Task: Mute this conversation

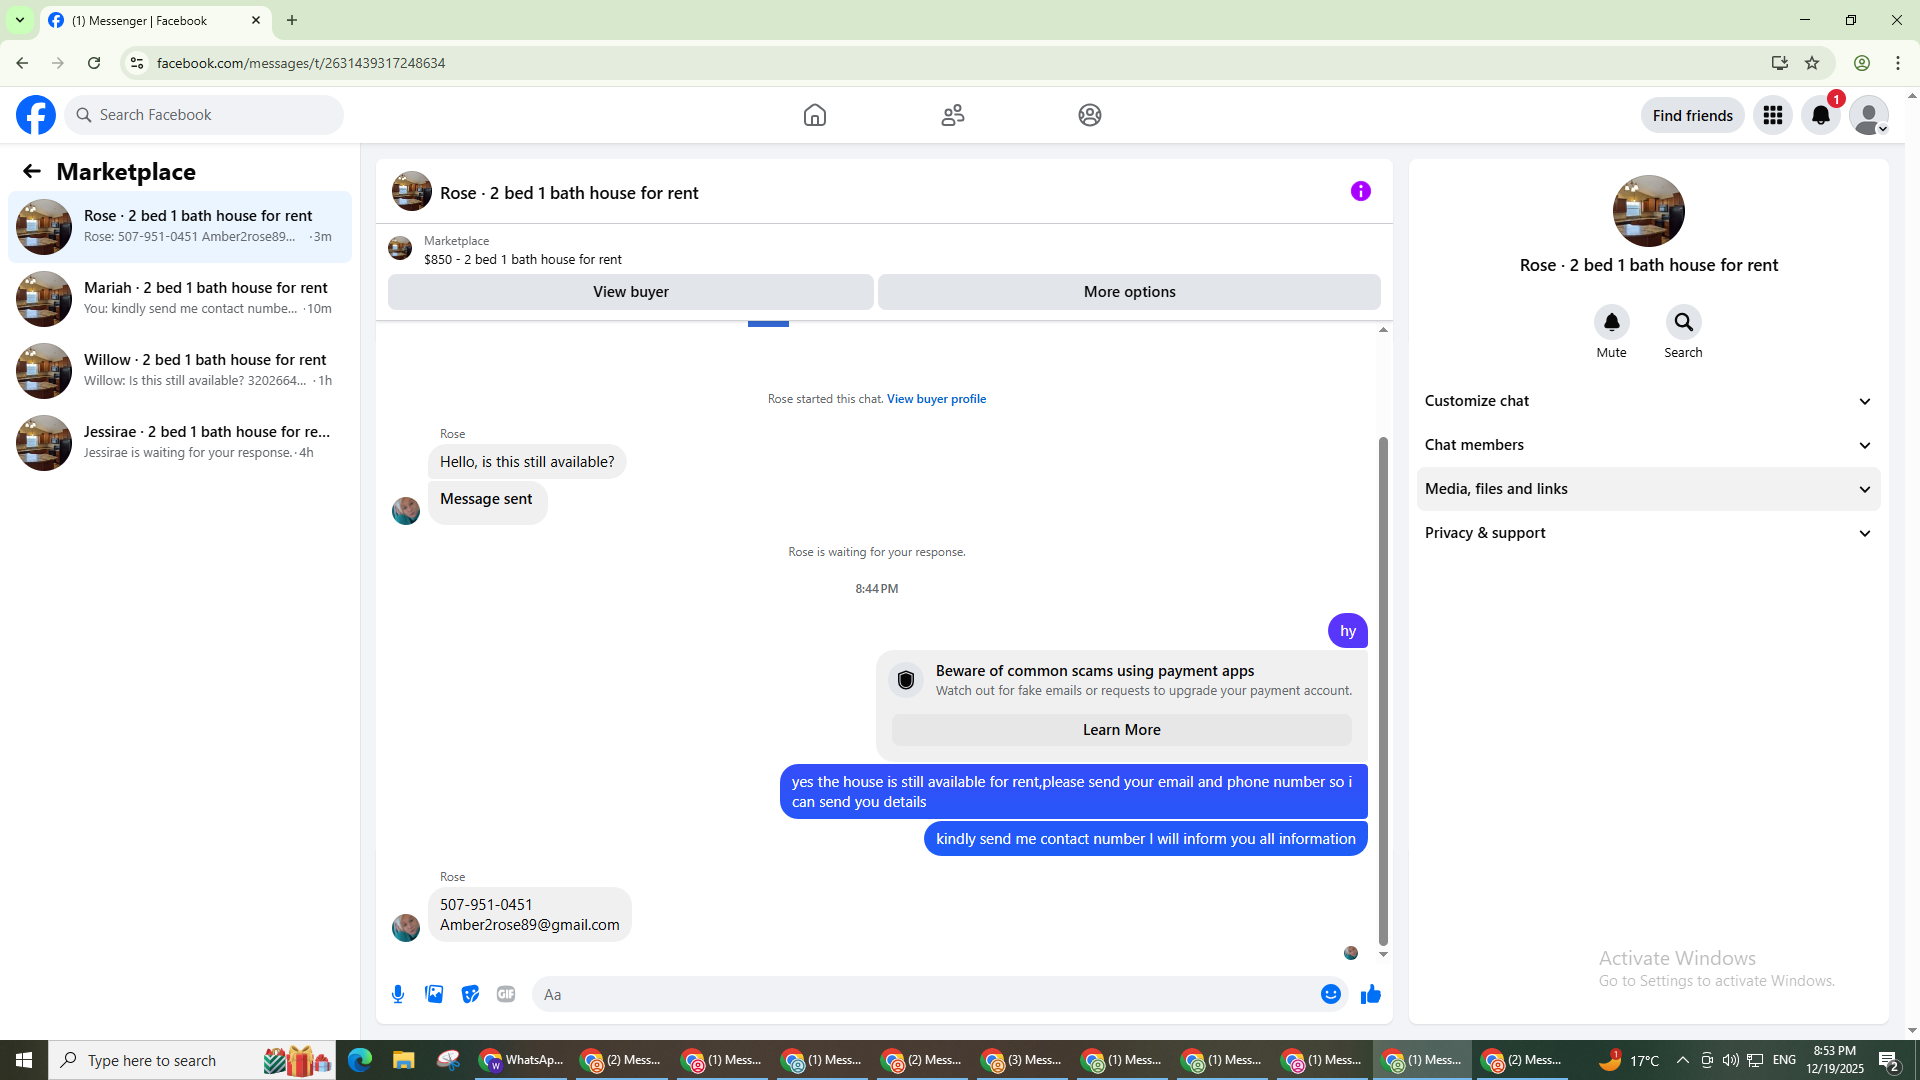Action: point(1611,323)
